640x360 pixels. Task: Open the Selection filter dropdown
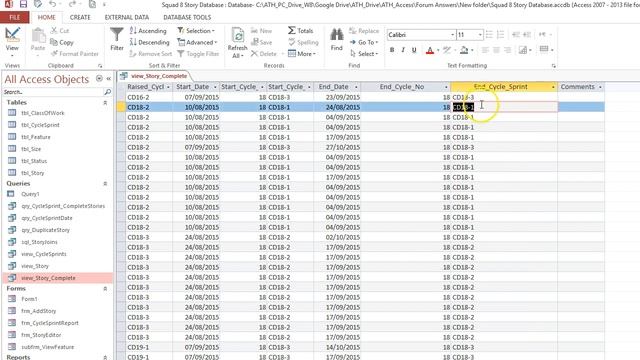click(196, 31)
